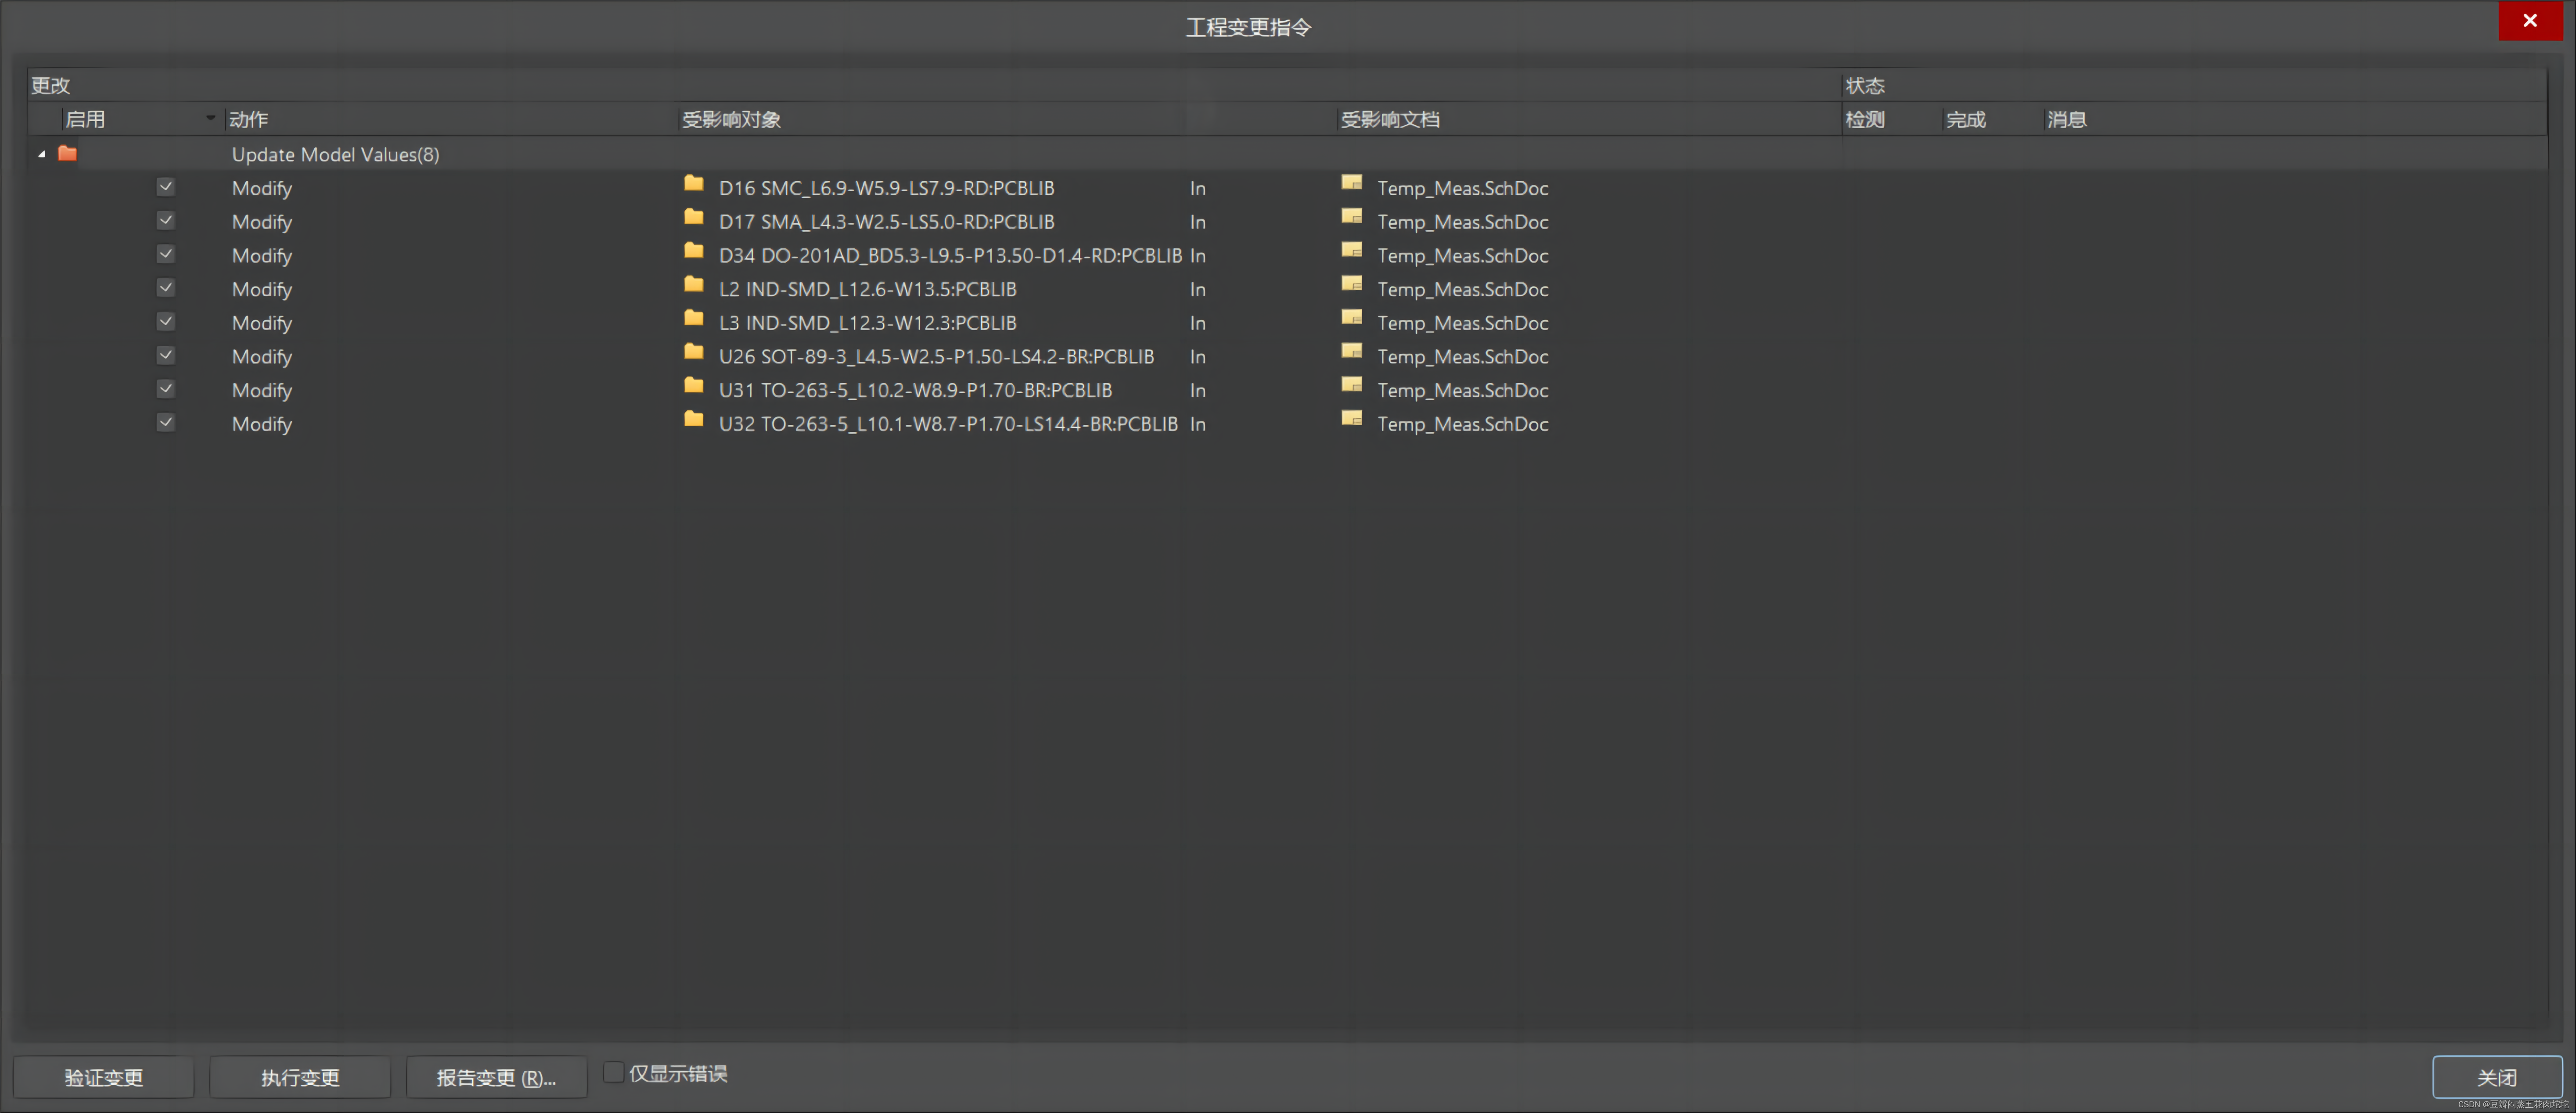2576x1113 pixels.
Task: Click the 动作 column header
Action: [x=248, y=119]
